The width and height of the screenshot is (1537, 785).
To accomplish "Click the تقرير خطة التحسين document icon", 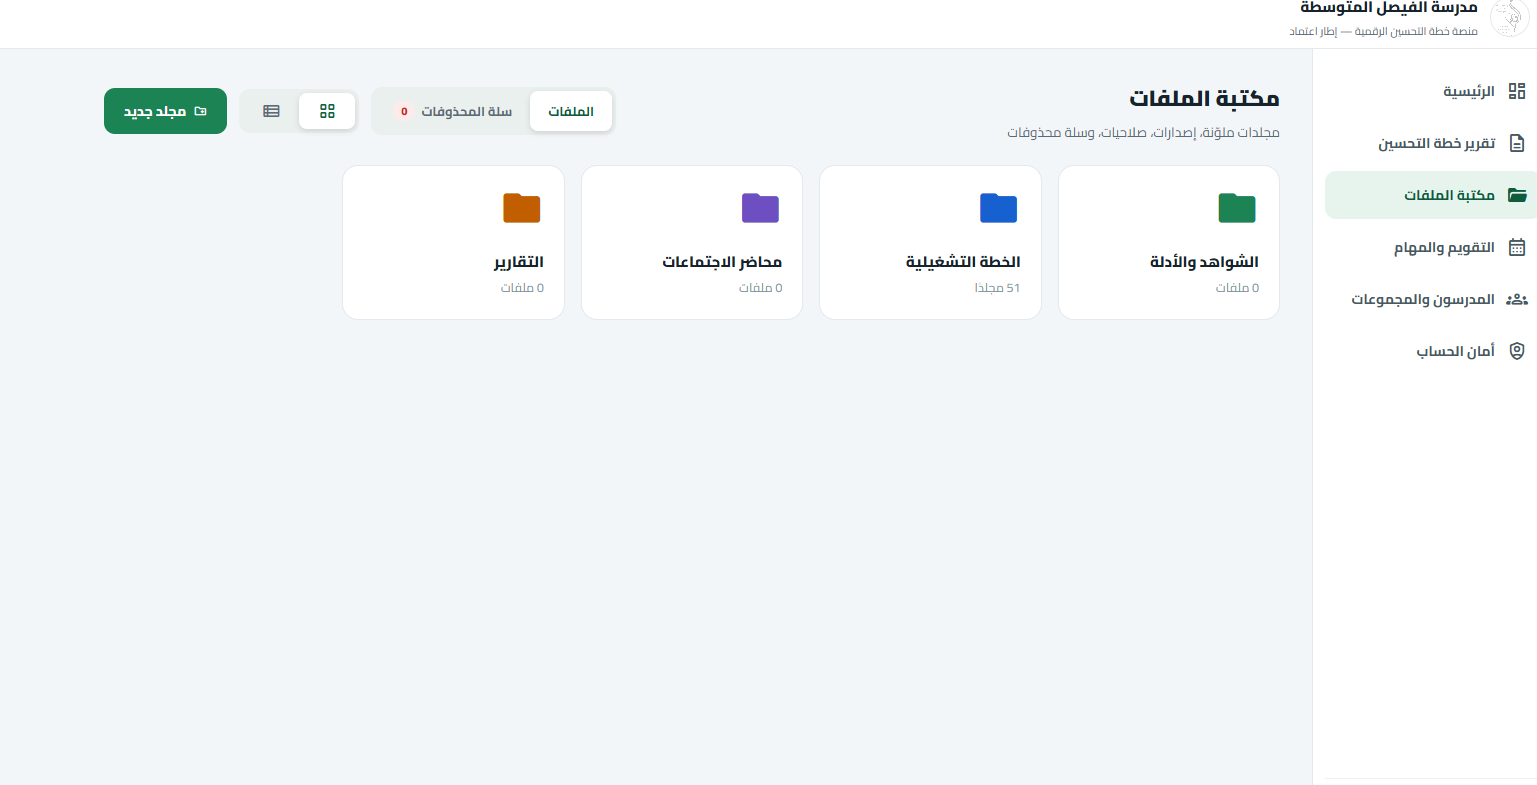I will point(1517,143).
